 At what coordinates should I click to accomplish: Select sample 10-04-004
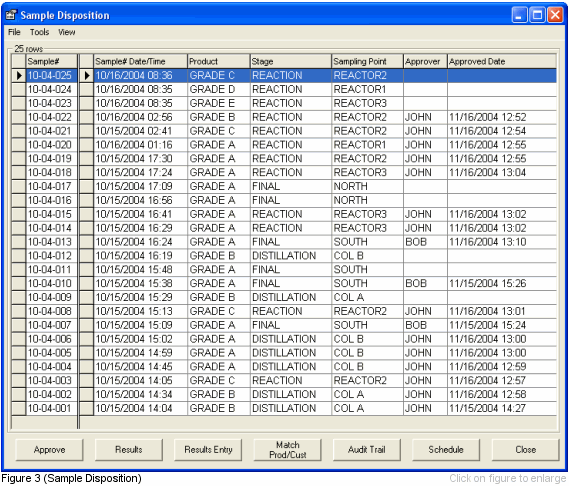(x=52, y=367)
